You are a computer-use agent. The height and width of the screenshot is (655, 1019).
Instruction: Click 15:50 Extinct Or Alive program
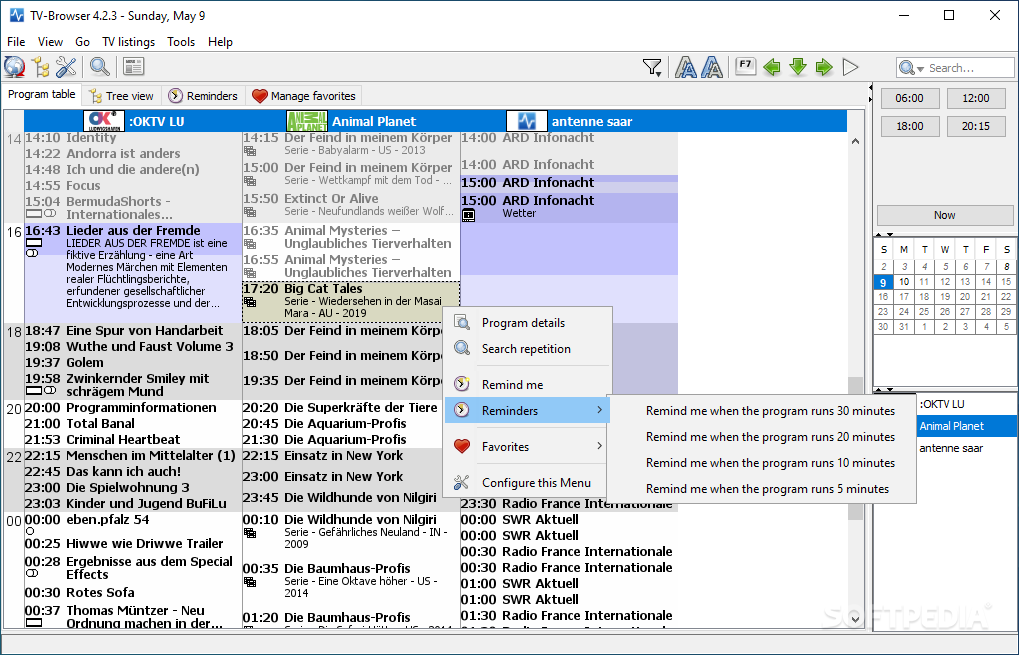(x=351, y=205)
